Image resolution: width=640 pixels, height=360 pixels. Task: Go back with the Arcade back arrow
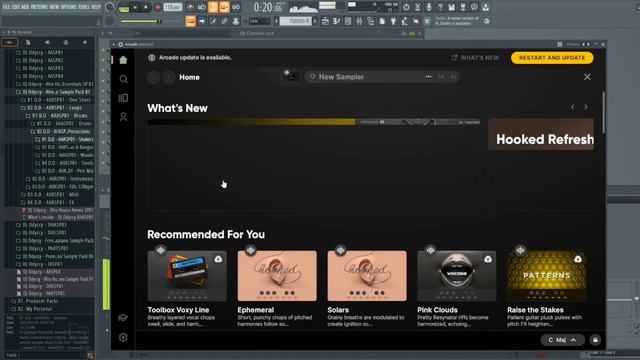[x=154, y=77]
